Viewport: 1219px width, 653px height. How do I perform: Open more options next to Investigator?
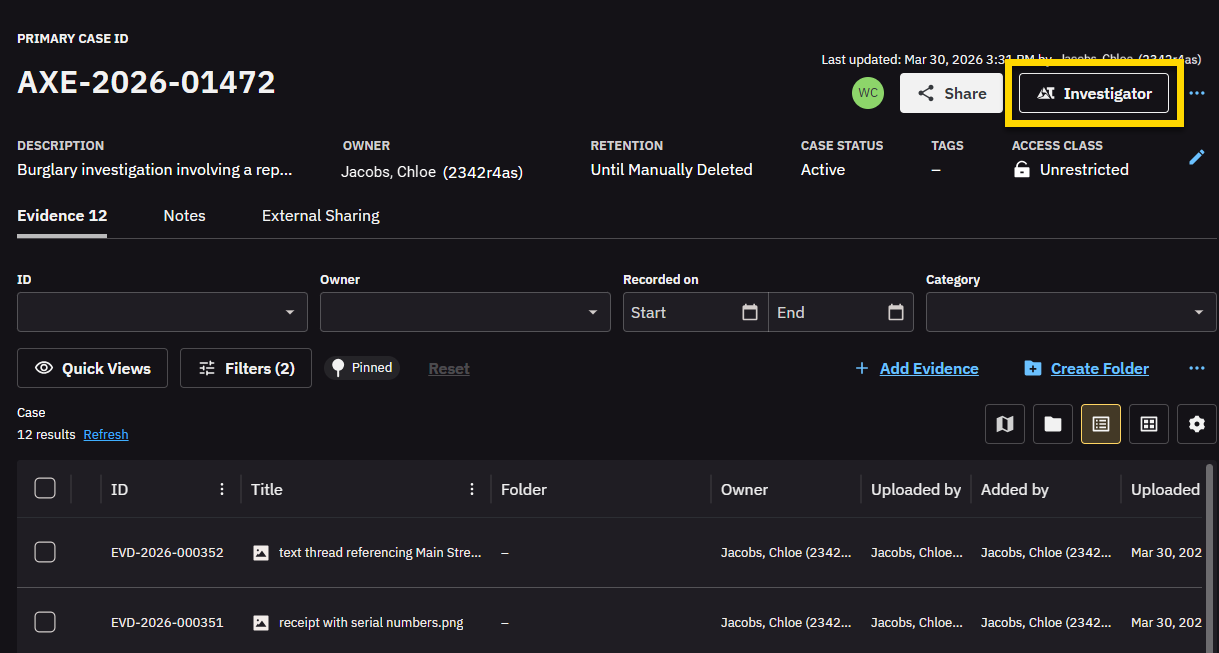1197,93
